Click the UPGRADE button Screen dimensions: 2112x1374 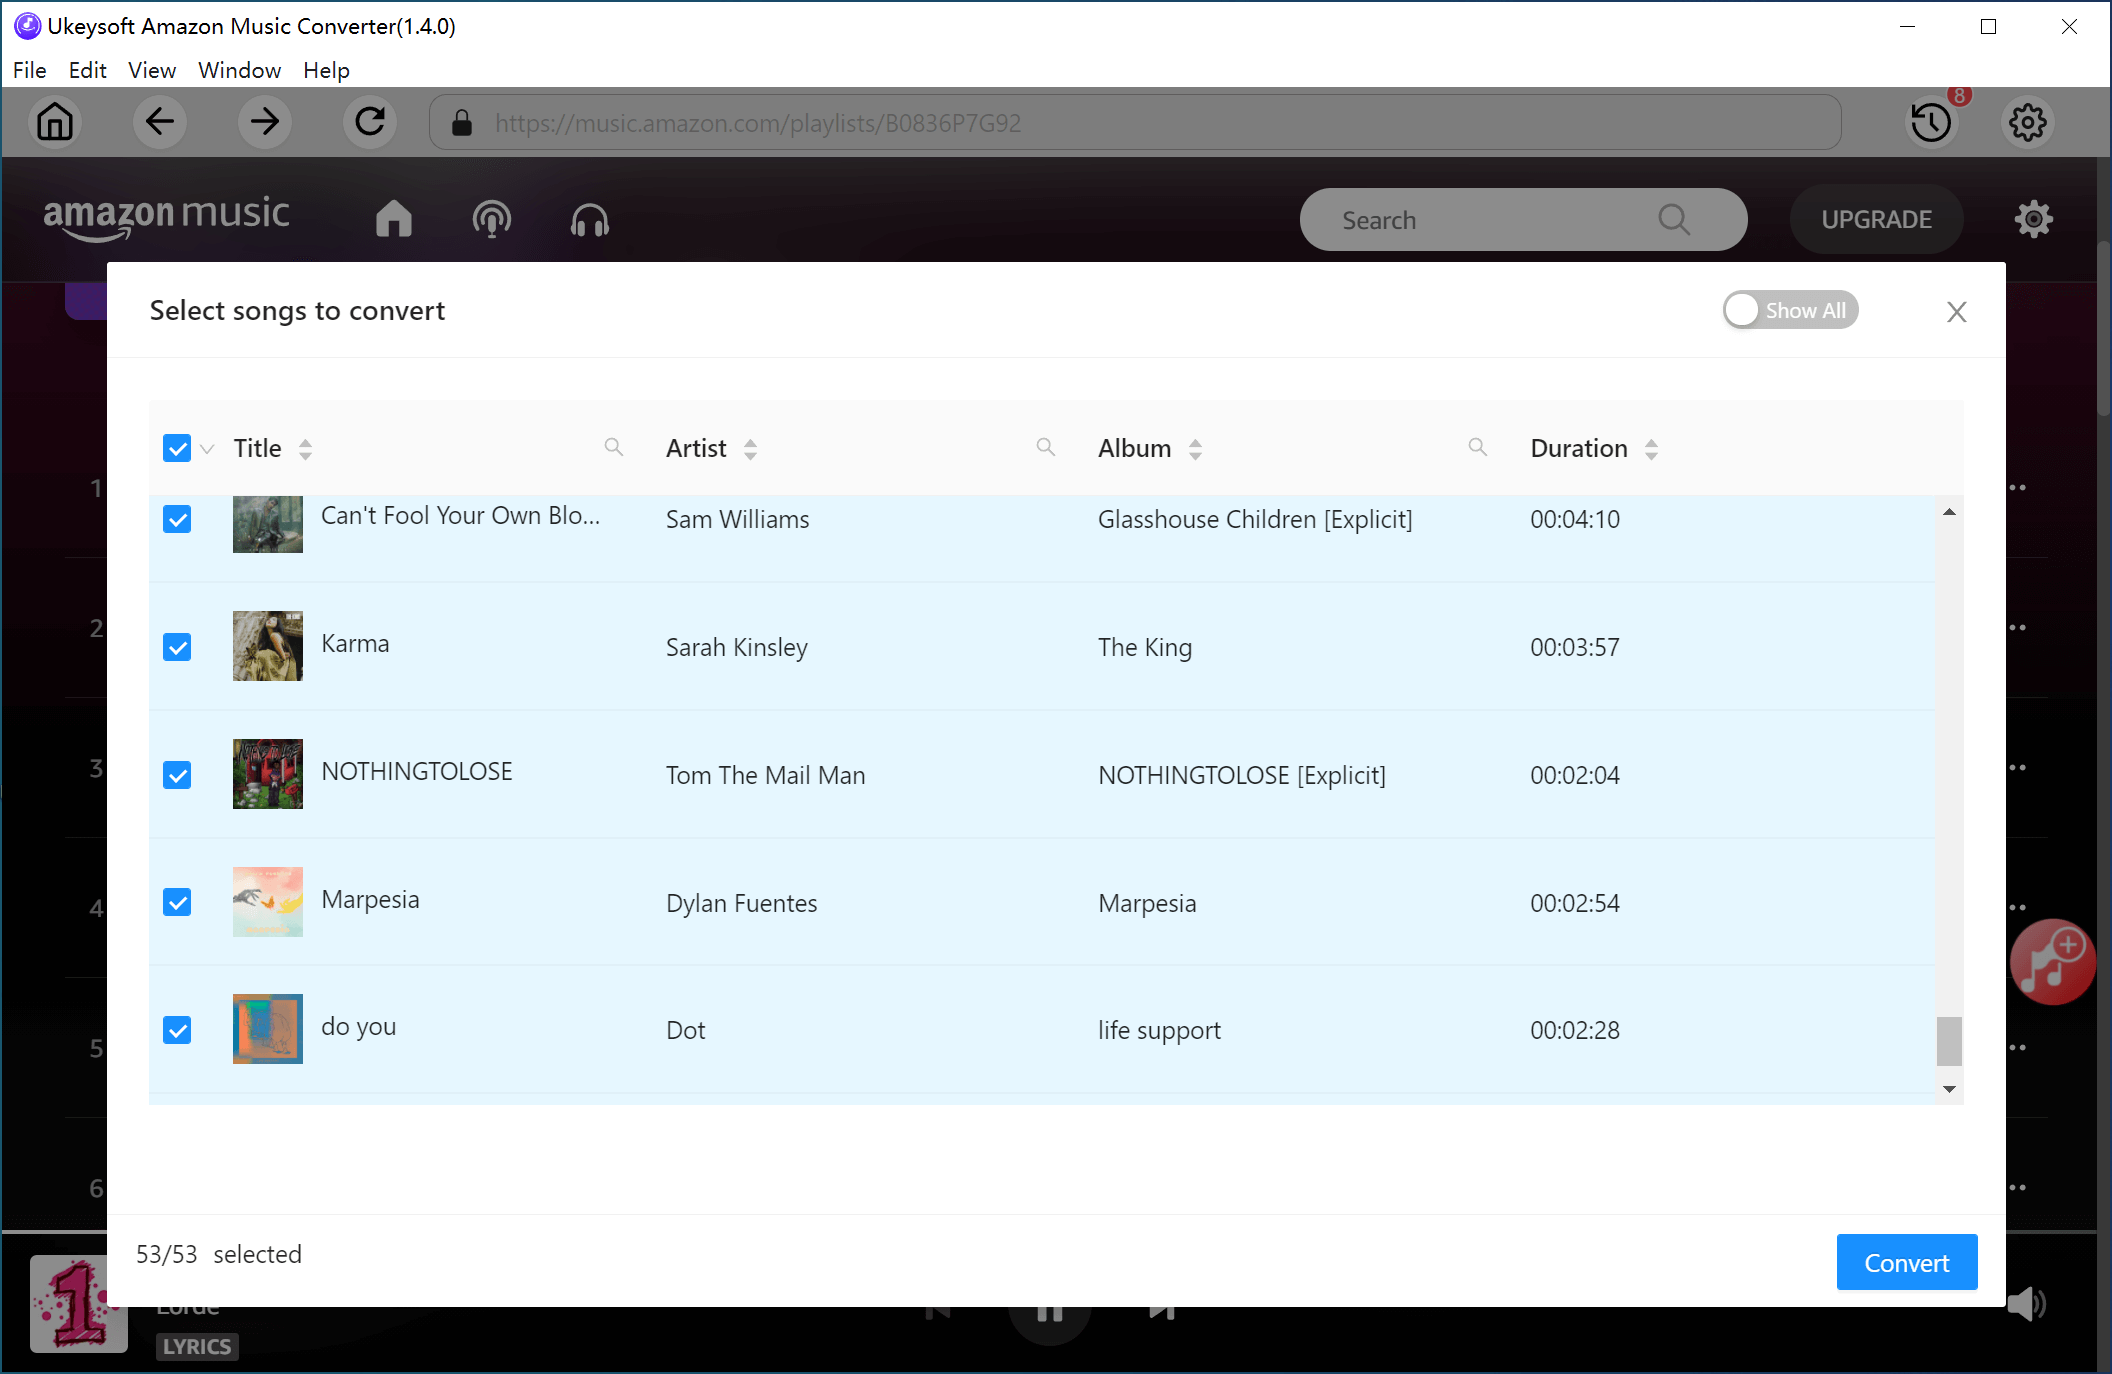pyautogui.click(x=1876, y=219)
